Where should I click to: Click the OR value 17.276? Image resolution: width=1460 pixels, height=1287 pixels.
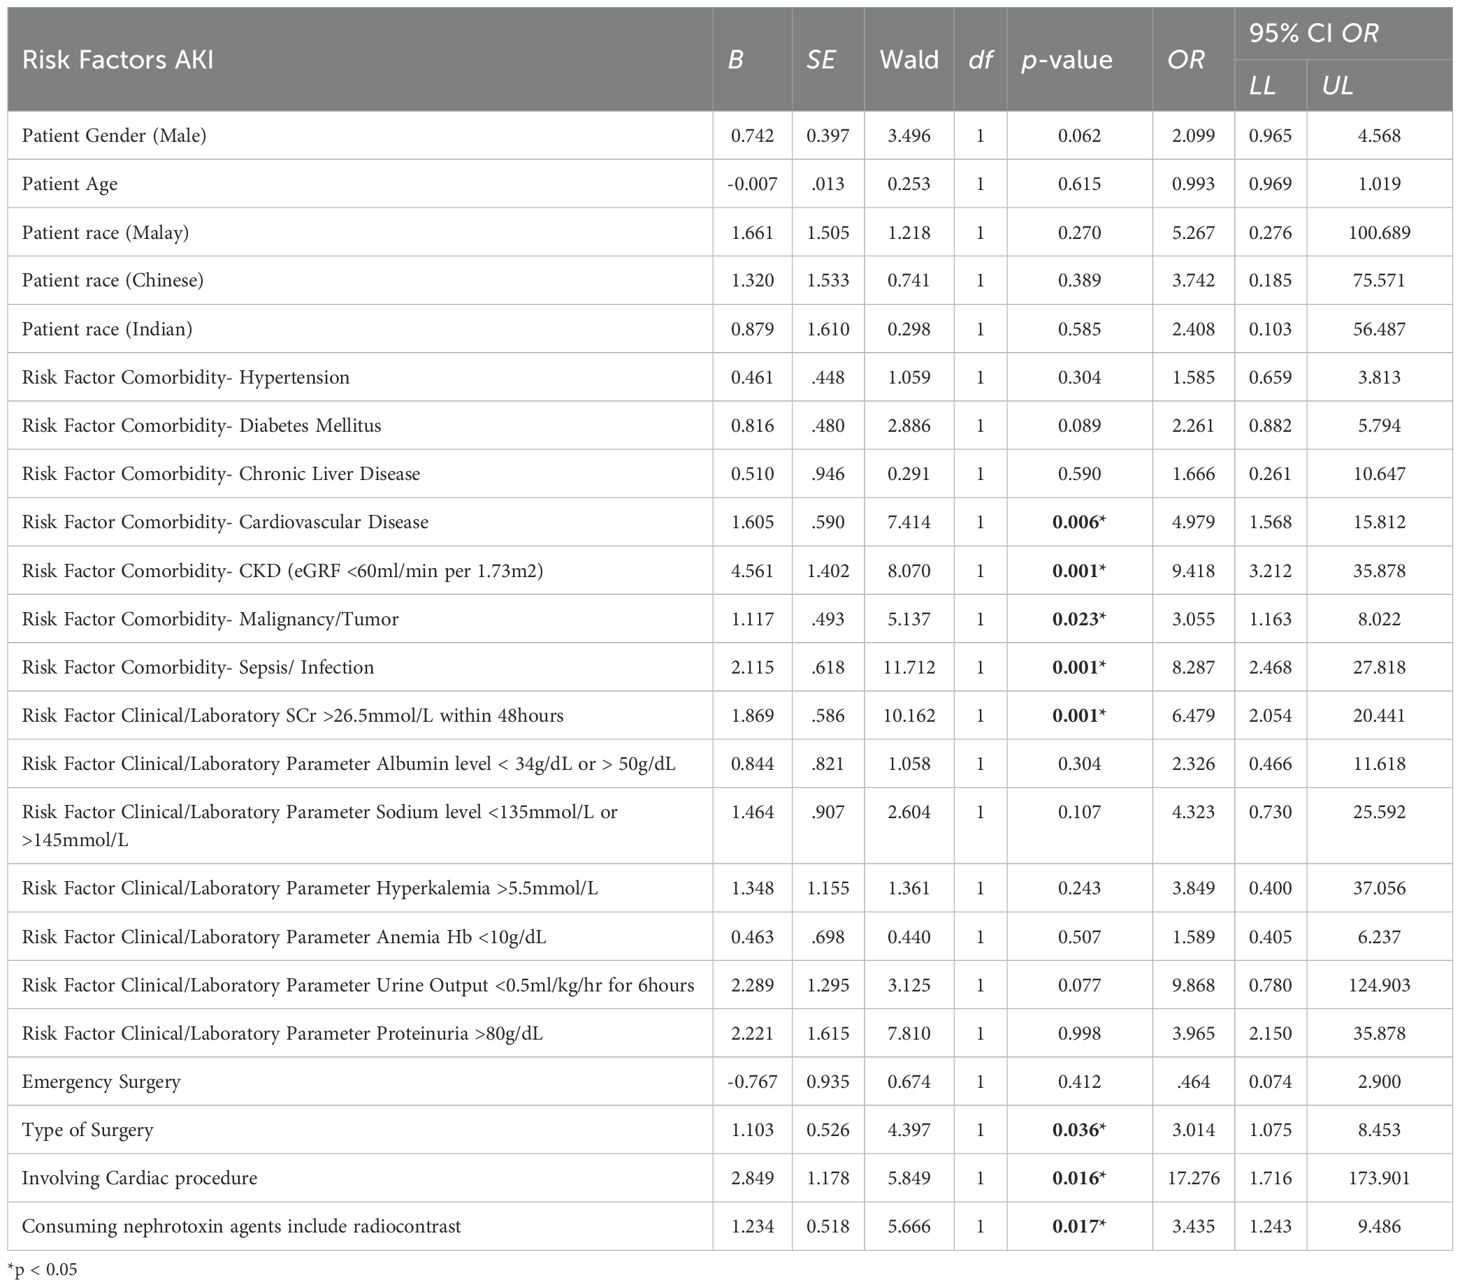coord(1193,1178)
